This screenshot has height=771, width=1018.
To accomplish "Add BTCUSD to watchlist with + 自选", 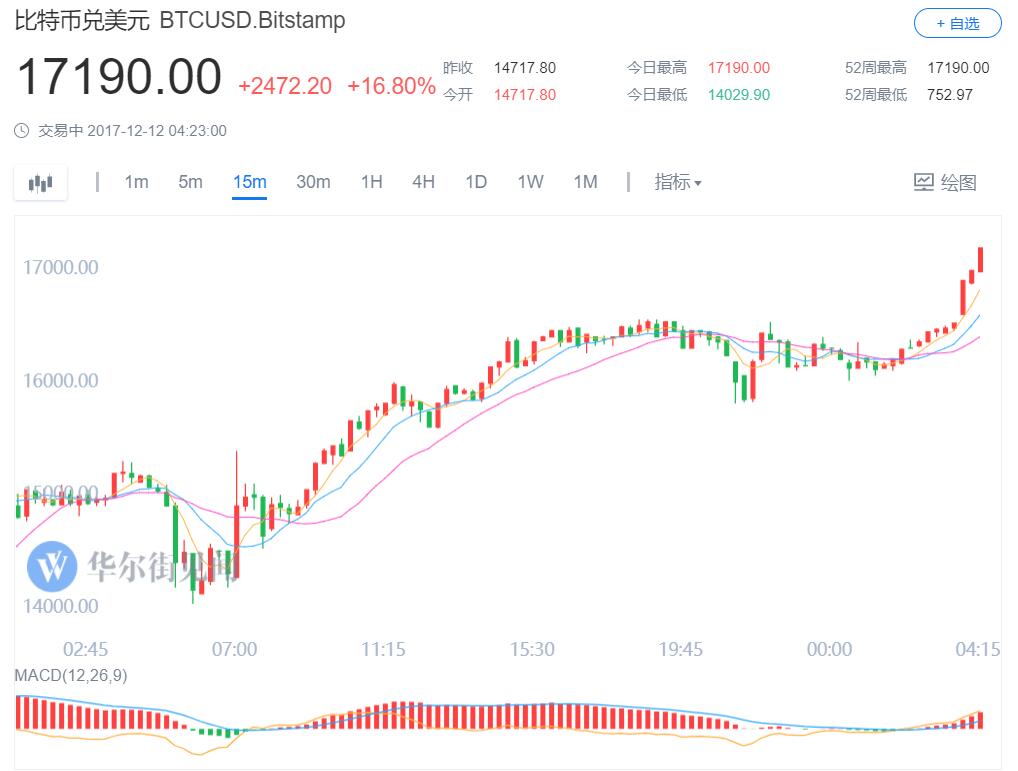I will pos(958,23).
